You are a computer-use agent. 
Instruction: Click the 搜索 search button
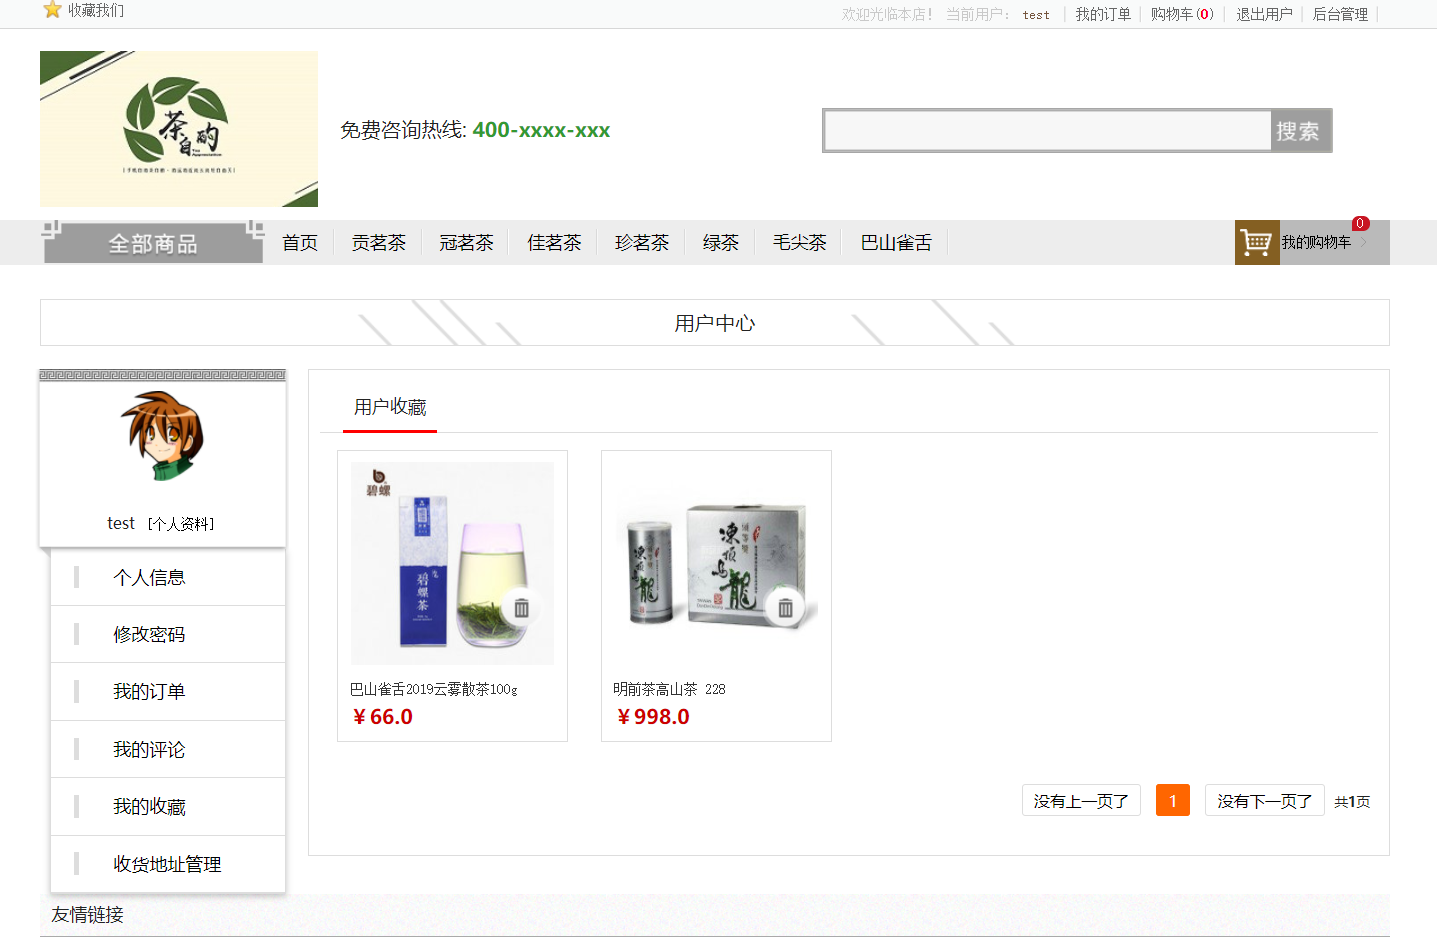coord(1301,130)
